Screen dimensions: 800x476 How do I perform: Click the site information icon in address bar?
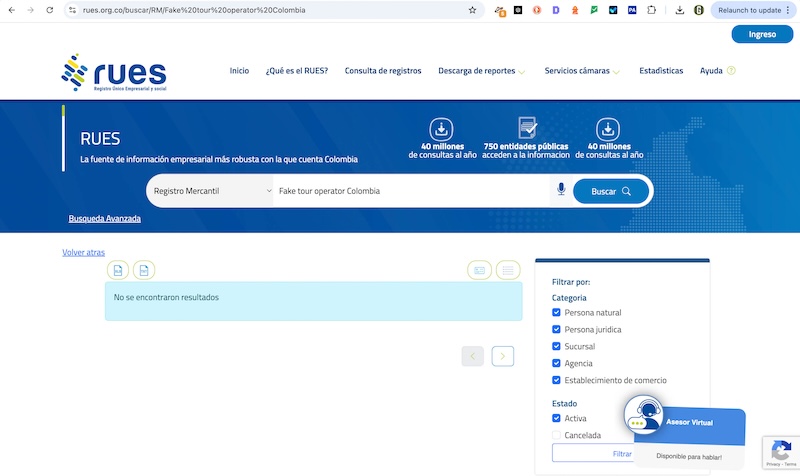click(72, 10)
